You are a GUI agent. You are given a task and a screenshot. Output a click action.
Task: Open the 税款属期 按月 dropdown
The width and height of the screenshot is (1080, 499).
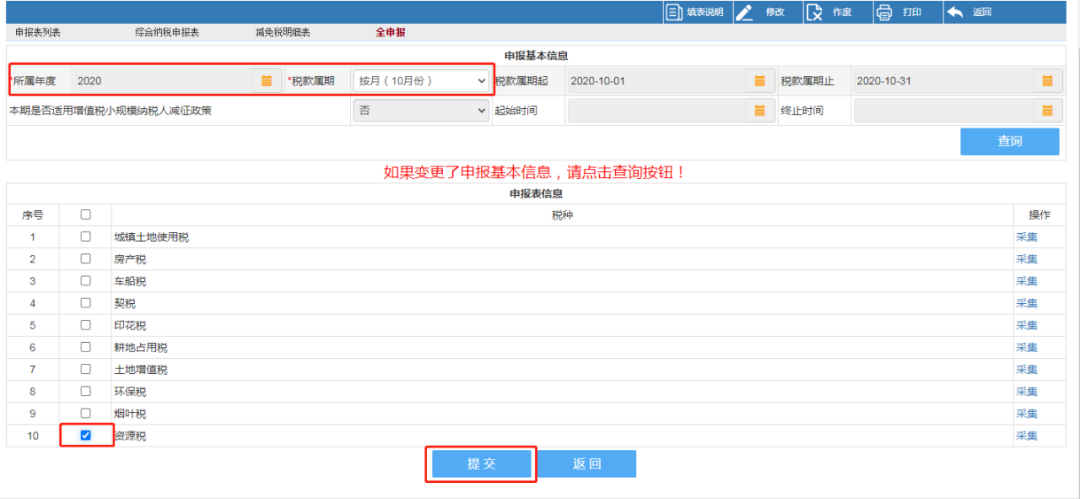[421, 80]
